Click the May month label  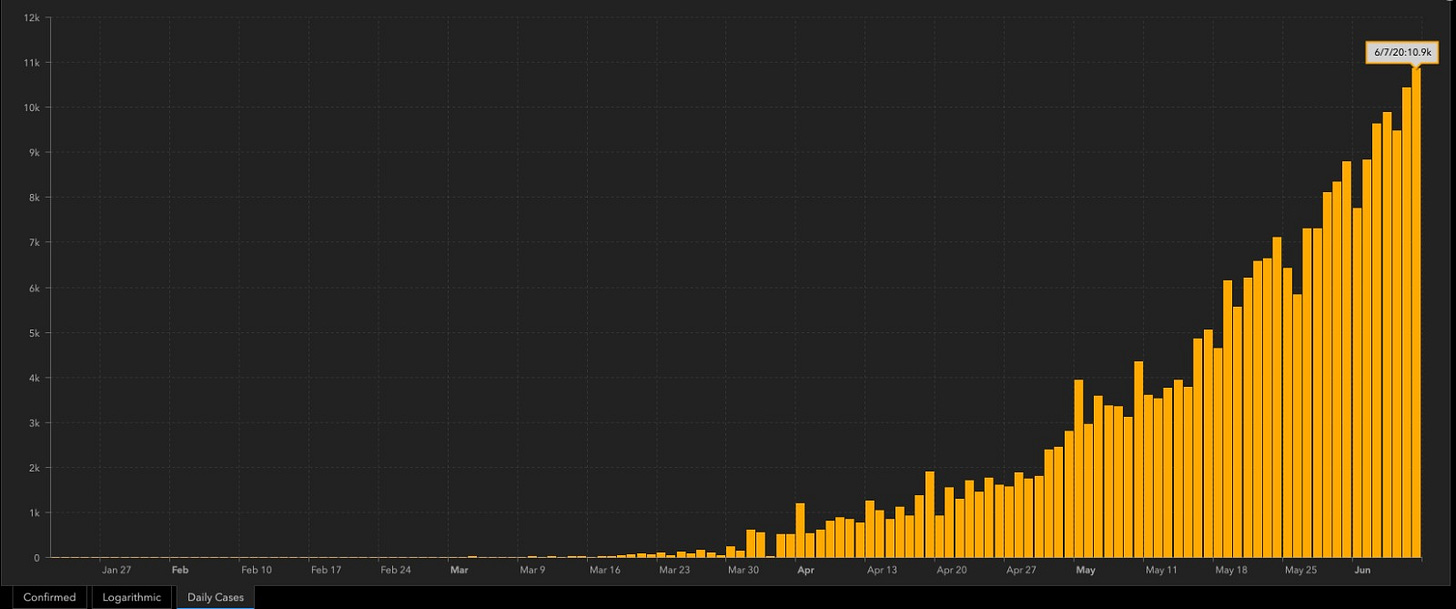tap(1086, 570)
